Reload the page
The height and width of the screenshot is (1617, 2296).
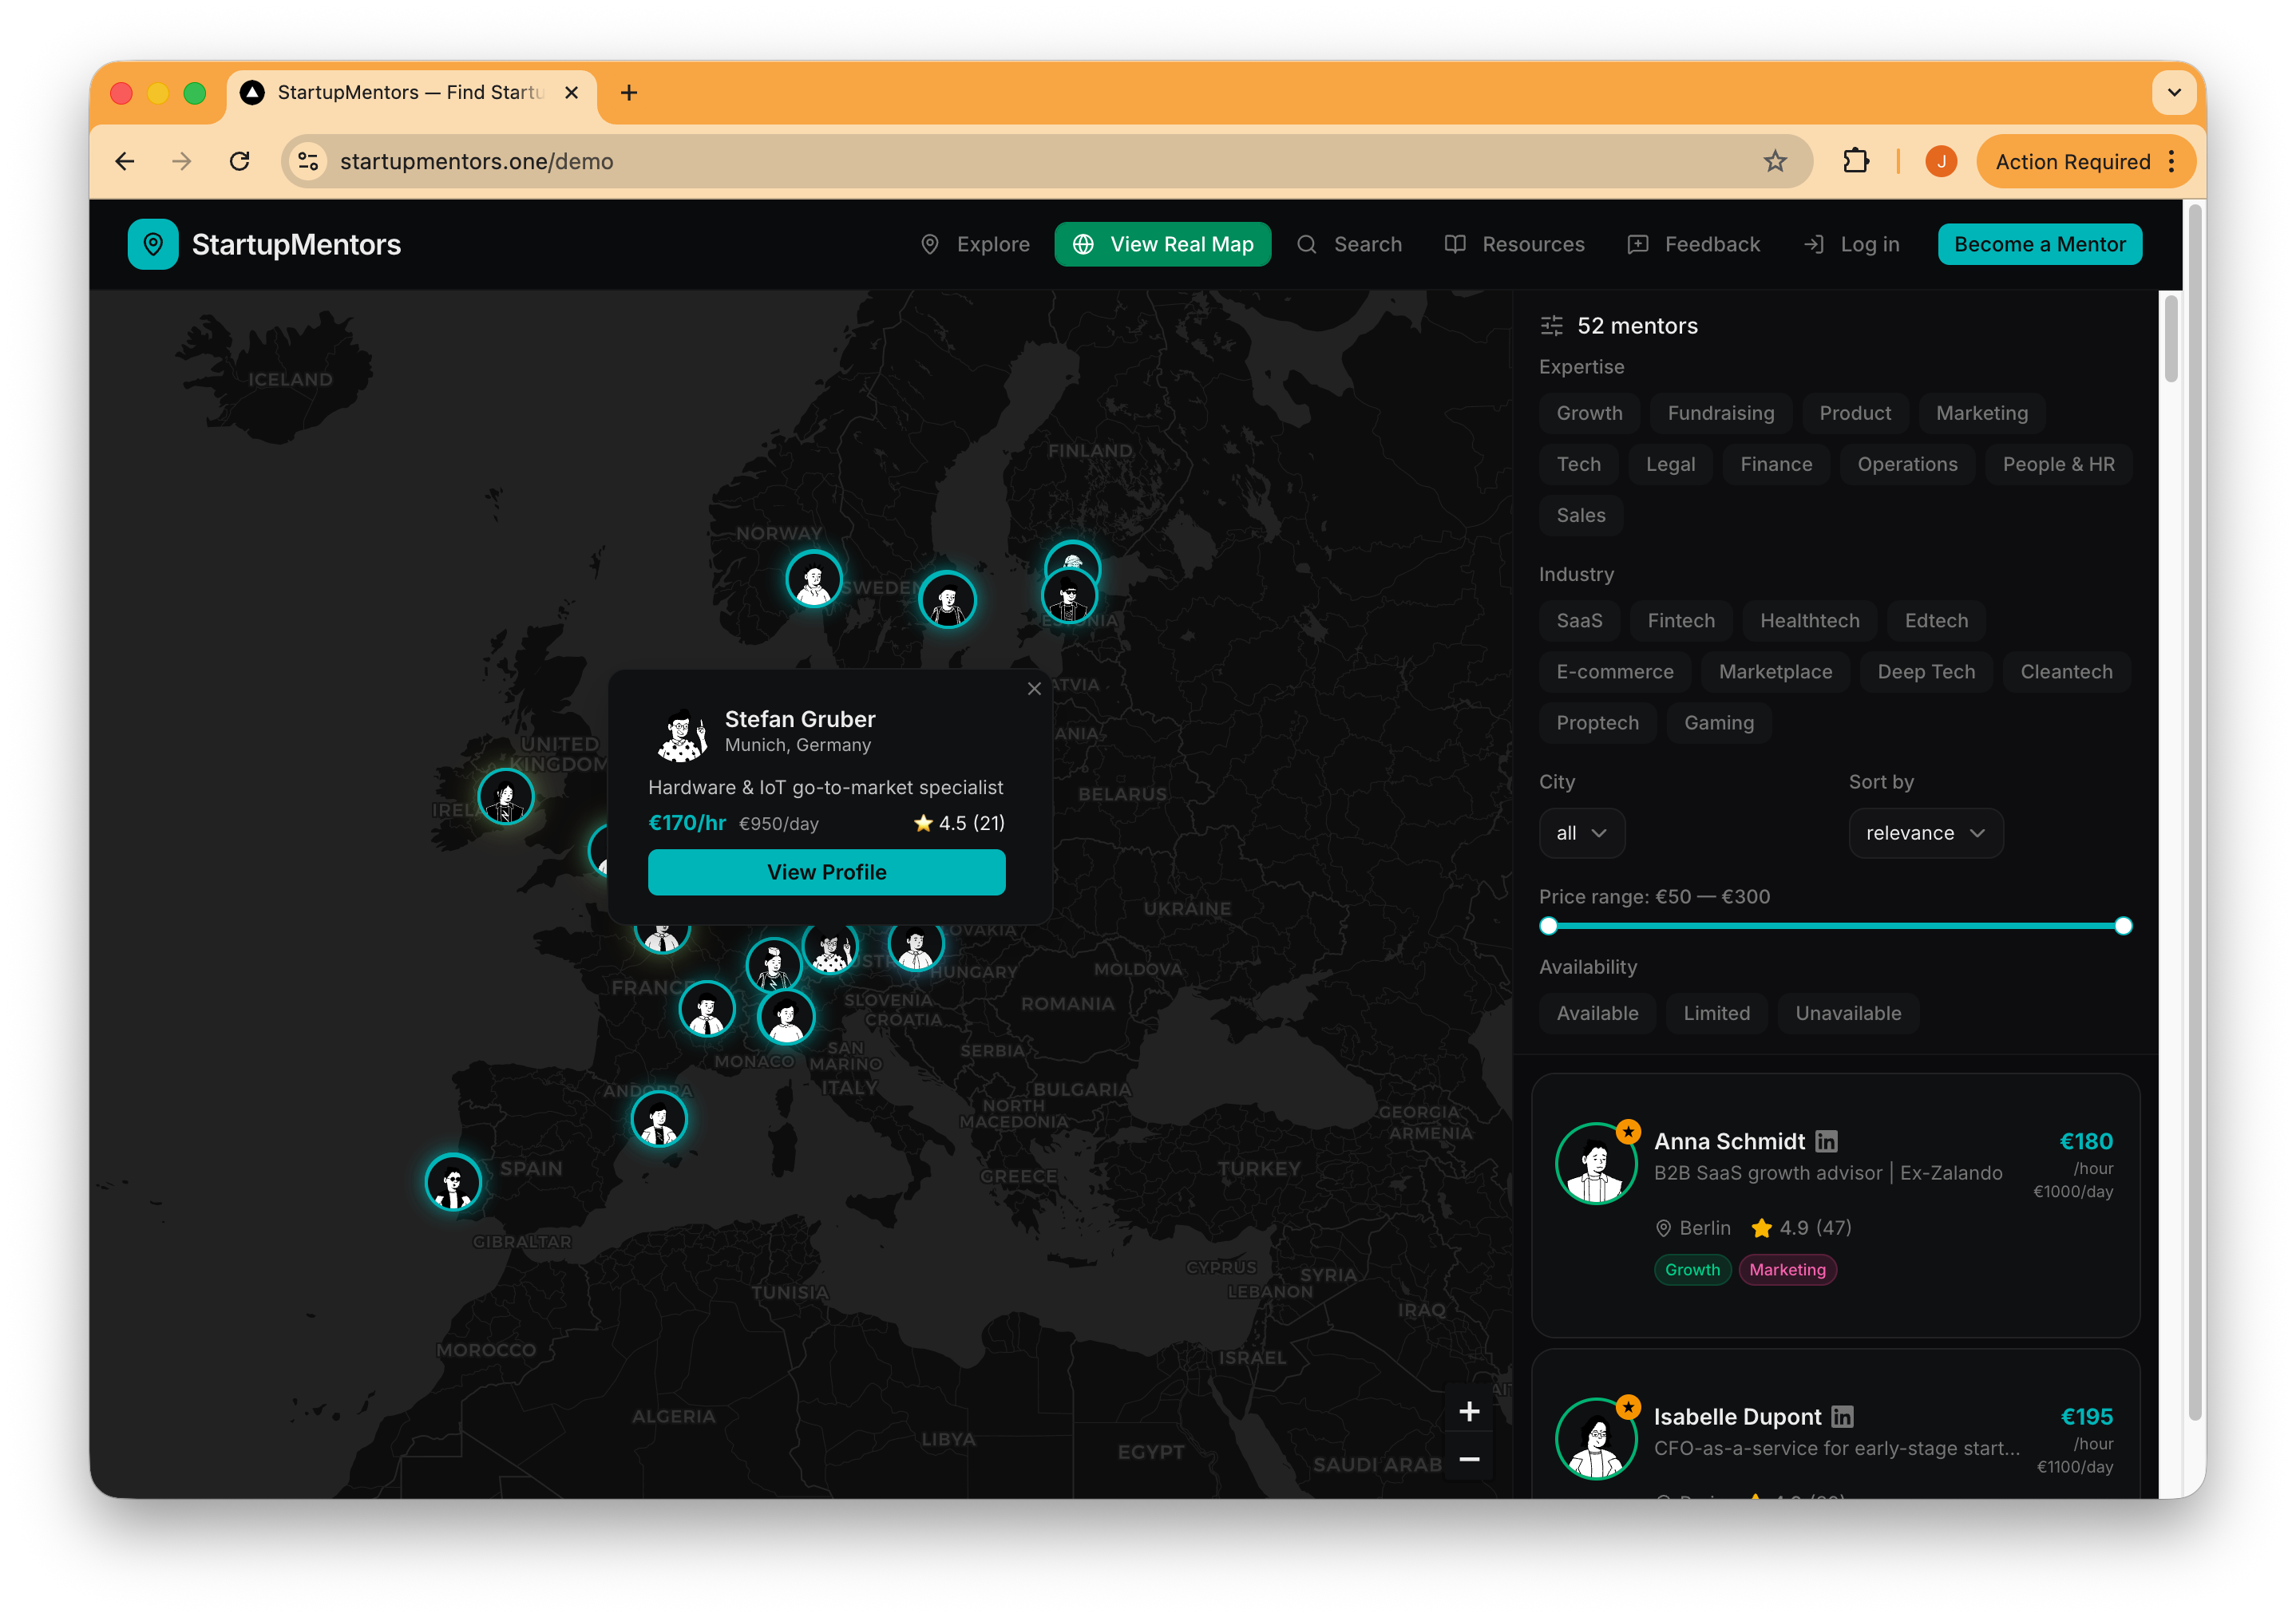(240, 161)
